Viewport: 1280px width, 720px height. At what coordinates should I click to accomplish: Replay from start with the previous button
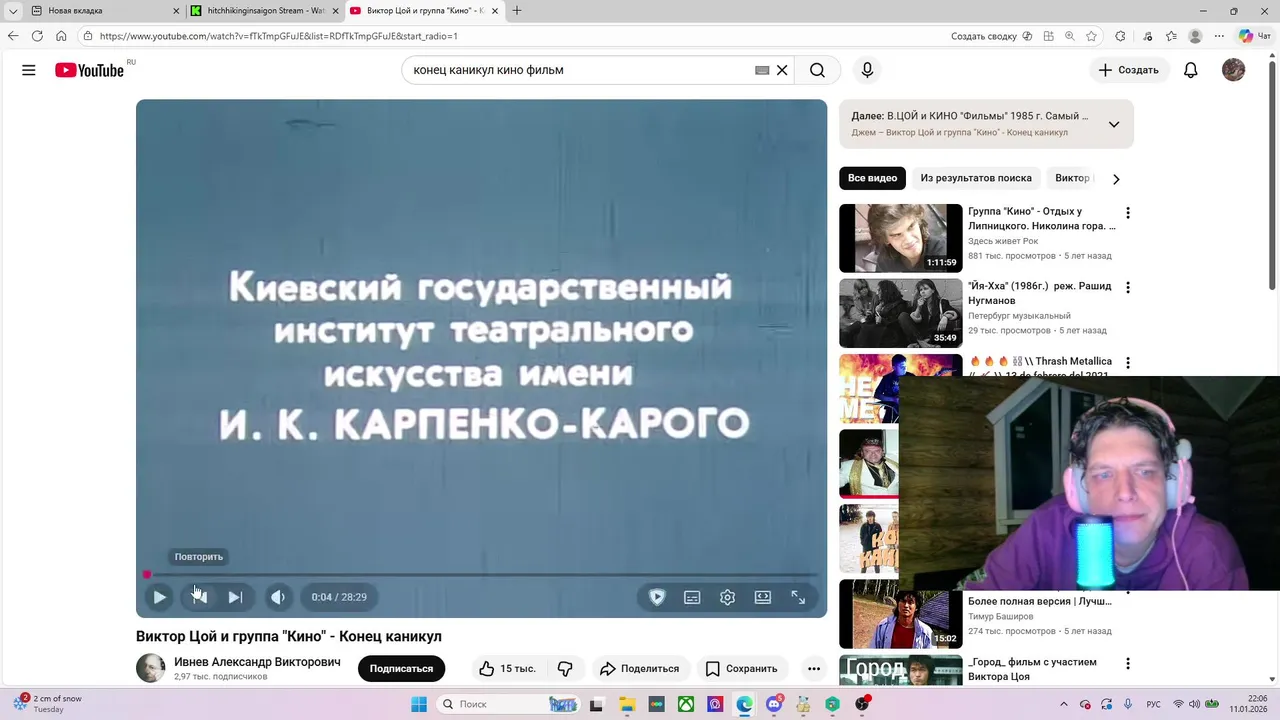(200, 597)
